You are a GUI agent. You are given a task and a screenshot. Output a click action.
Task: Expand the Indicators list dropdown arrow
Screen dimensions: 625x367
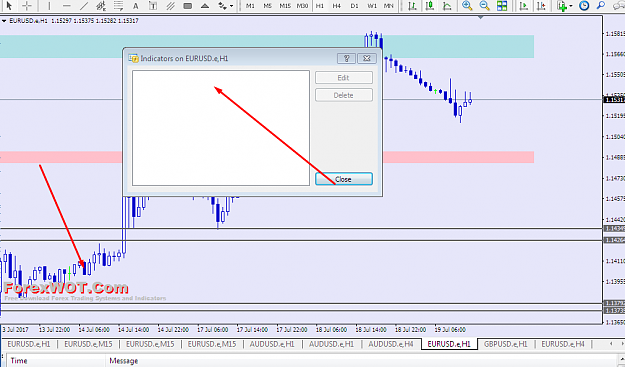(571, 6)
